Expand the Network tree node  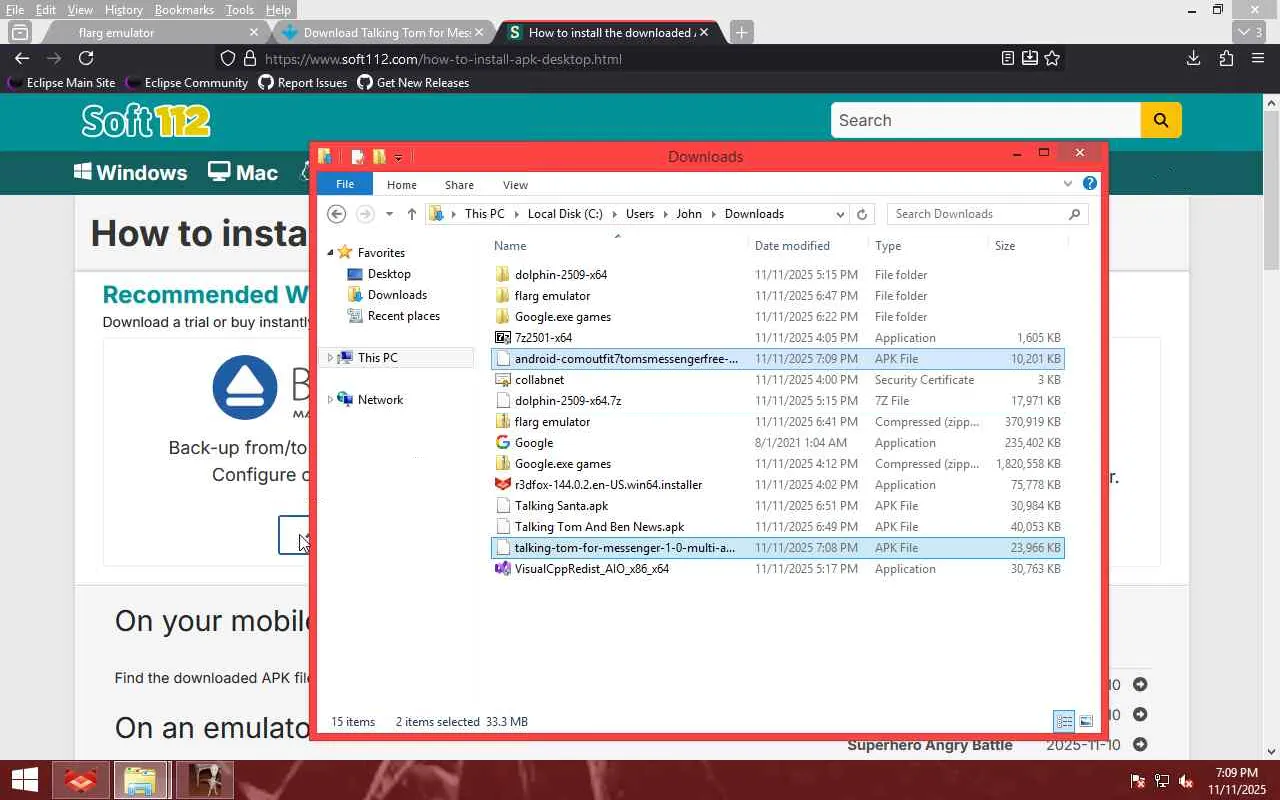pyautogui.click(x=330, y=400)
